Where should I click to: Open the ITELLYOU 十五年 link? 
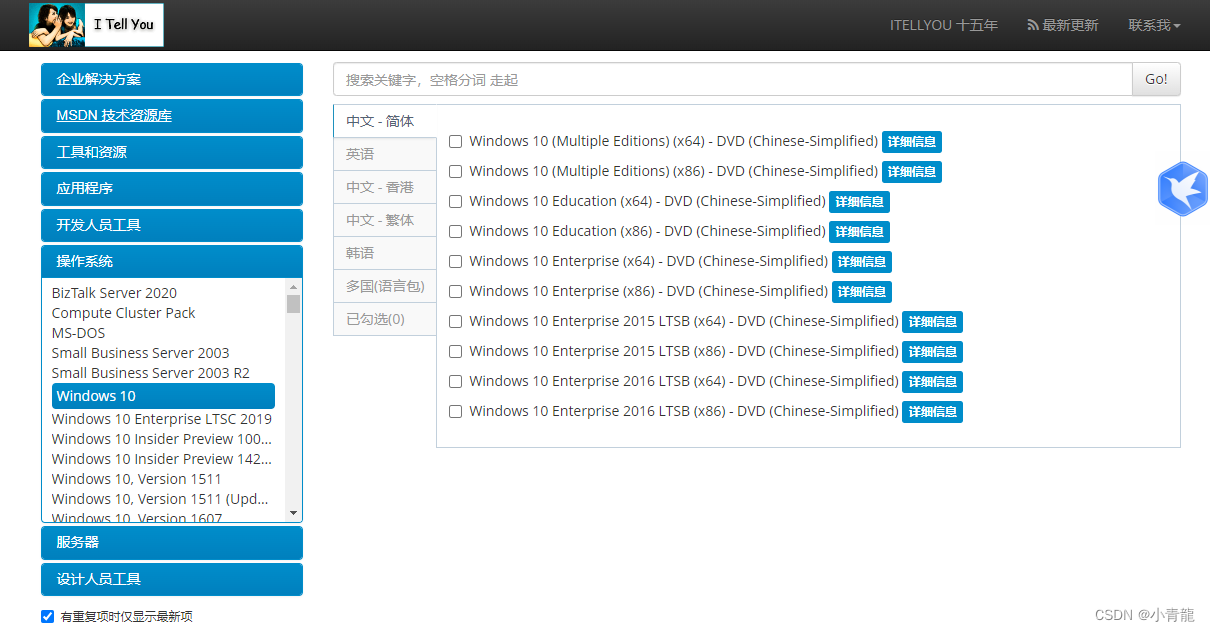944,25
